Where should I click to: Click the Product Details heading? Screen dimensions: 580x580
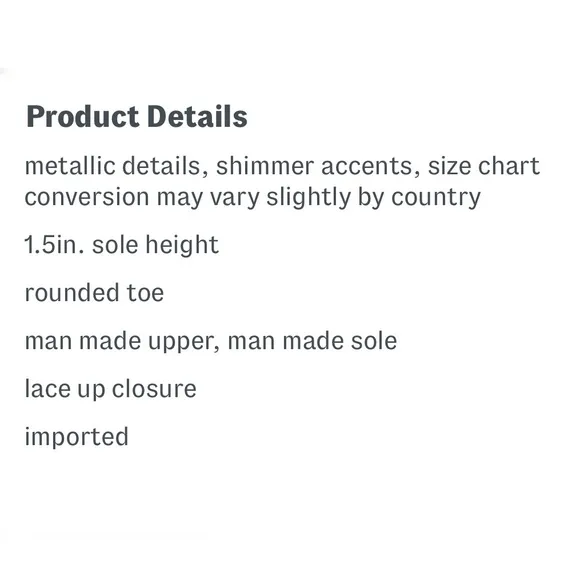137,117
